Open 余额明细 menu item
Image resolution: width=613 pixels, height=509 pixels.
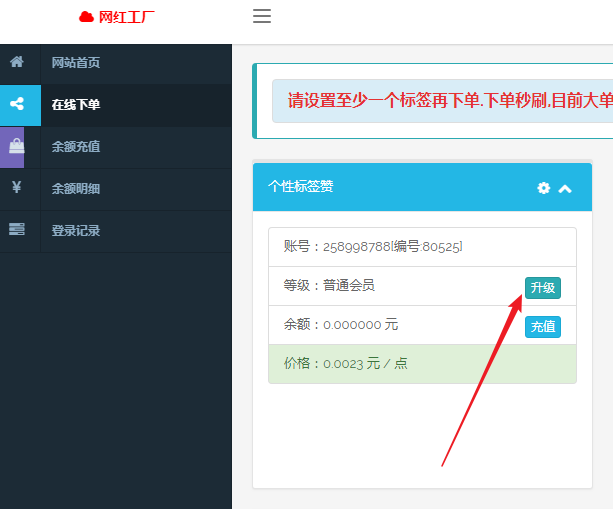pos(76,189)
